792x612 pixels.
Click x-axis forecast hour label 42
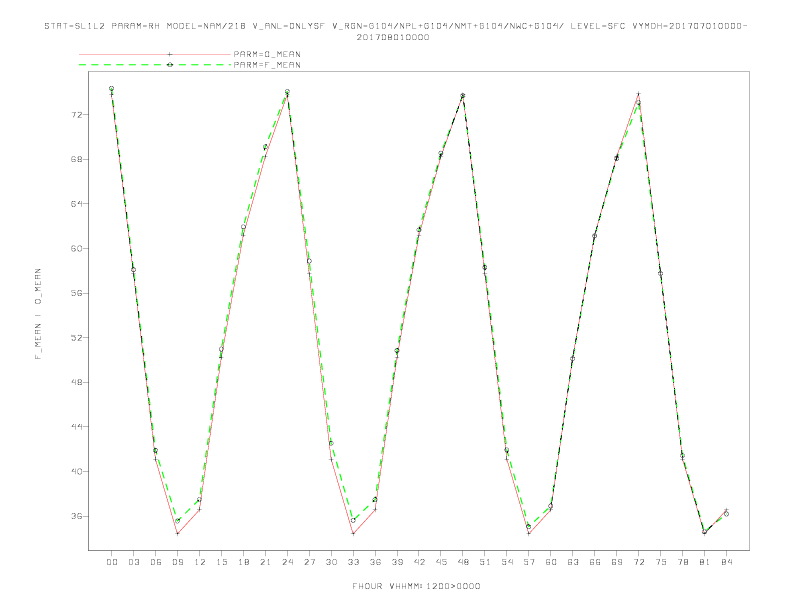point(419,562)
